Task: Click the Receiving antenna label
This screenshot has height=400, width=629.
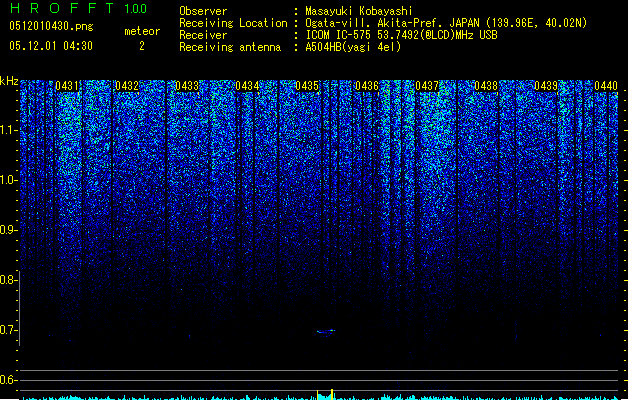Action: tap(230, 47)
